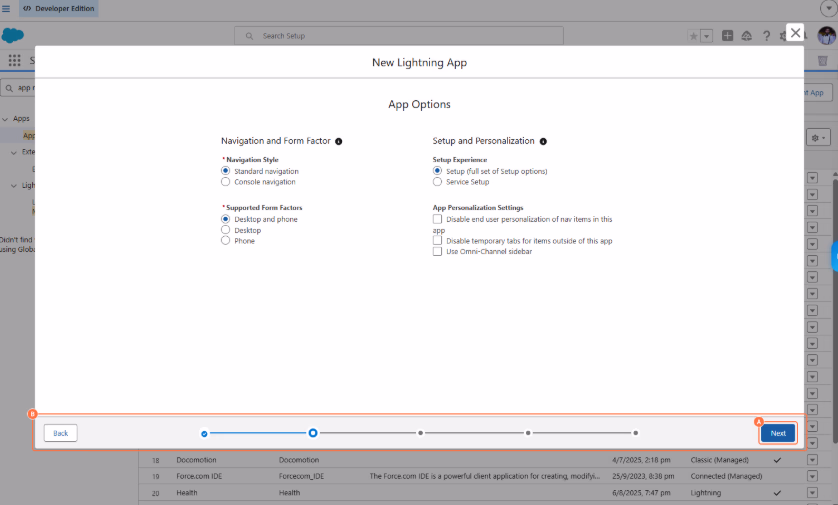Click the 25/9/2023, 8:38 pm date cell
Image resolution: width=838 pixels, height=505 pixels.
[643, 476]
